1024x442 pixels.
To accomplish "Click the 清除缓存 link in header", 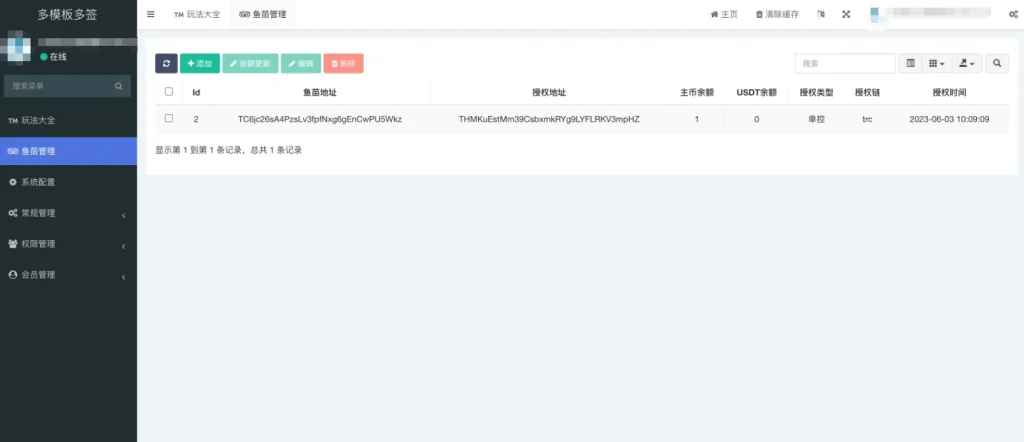I will pos(777,14).
